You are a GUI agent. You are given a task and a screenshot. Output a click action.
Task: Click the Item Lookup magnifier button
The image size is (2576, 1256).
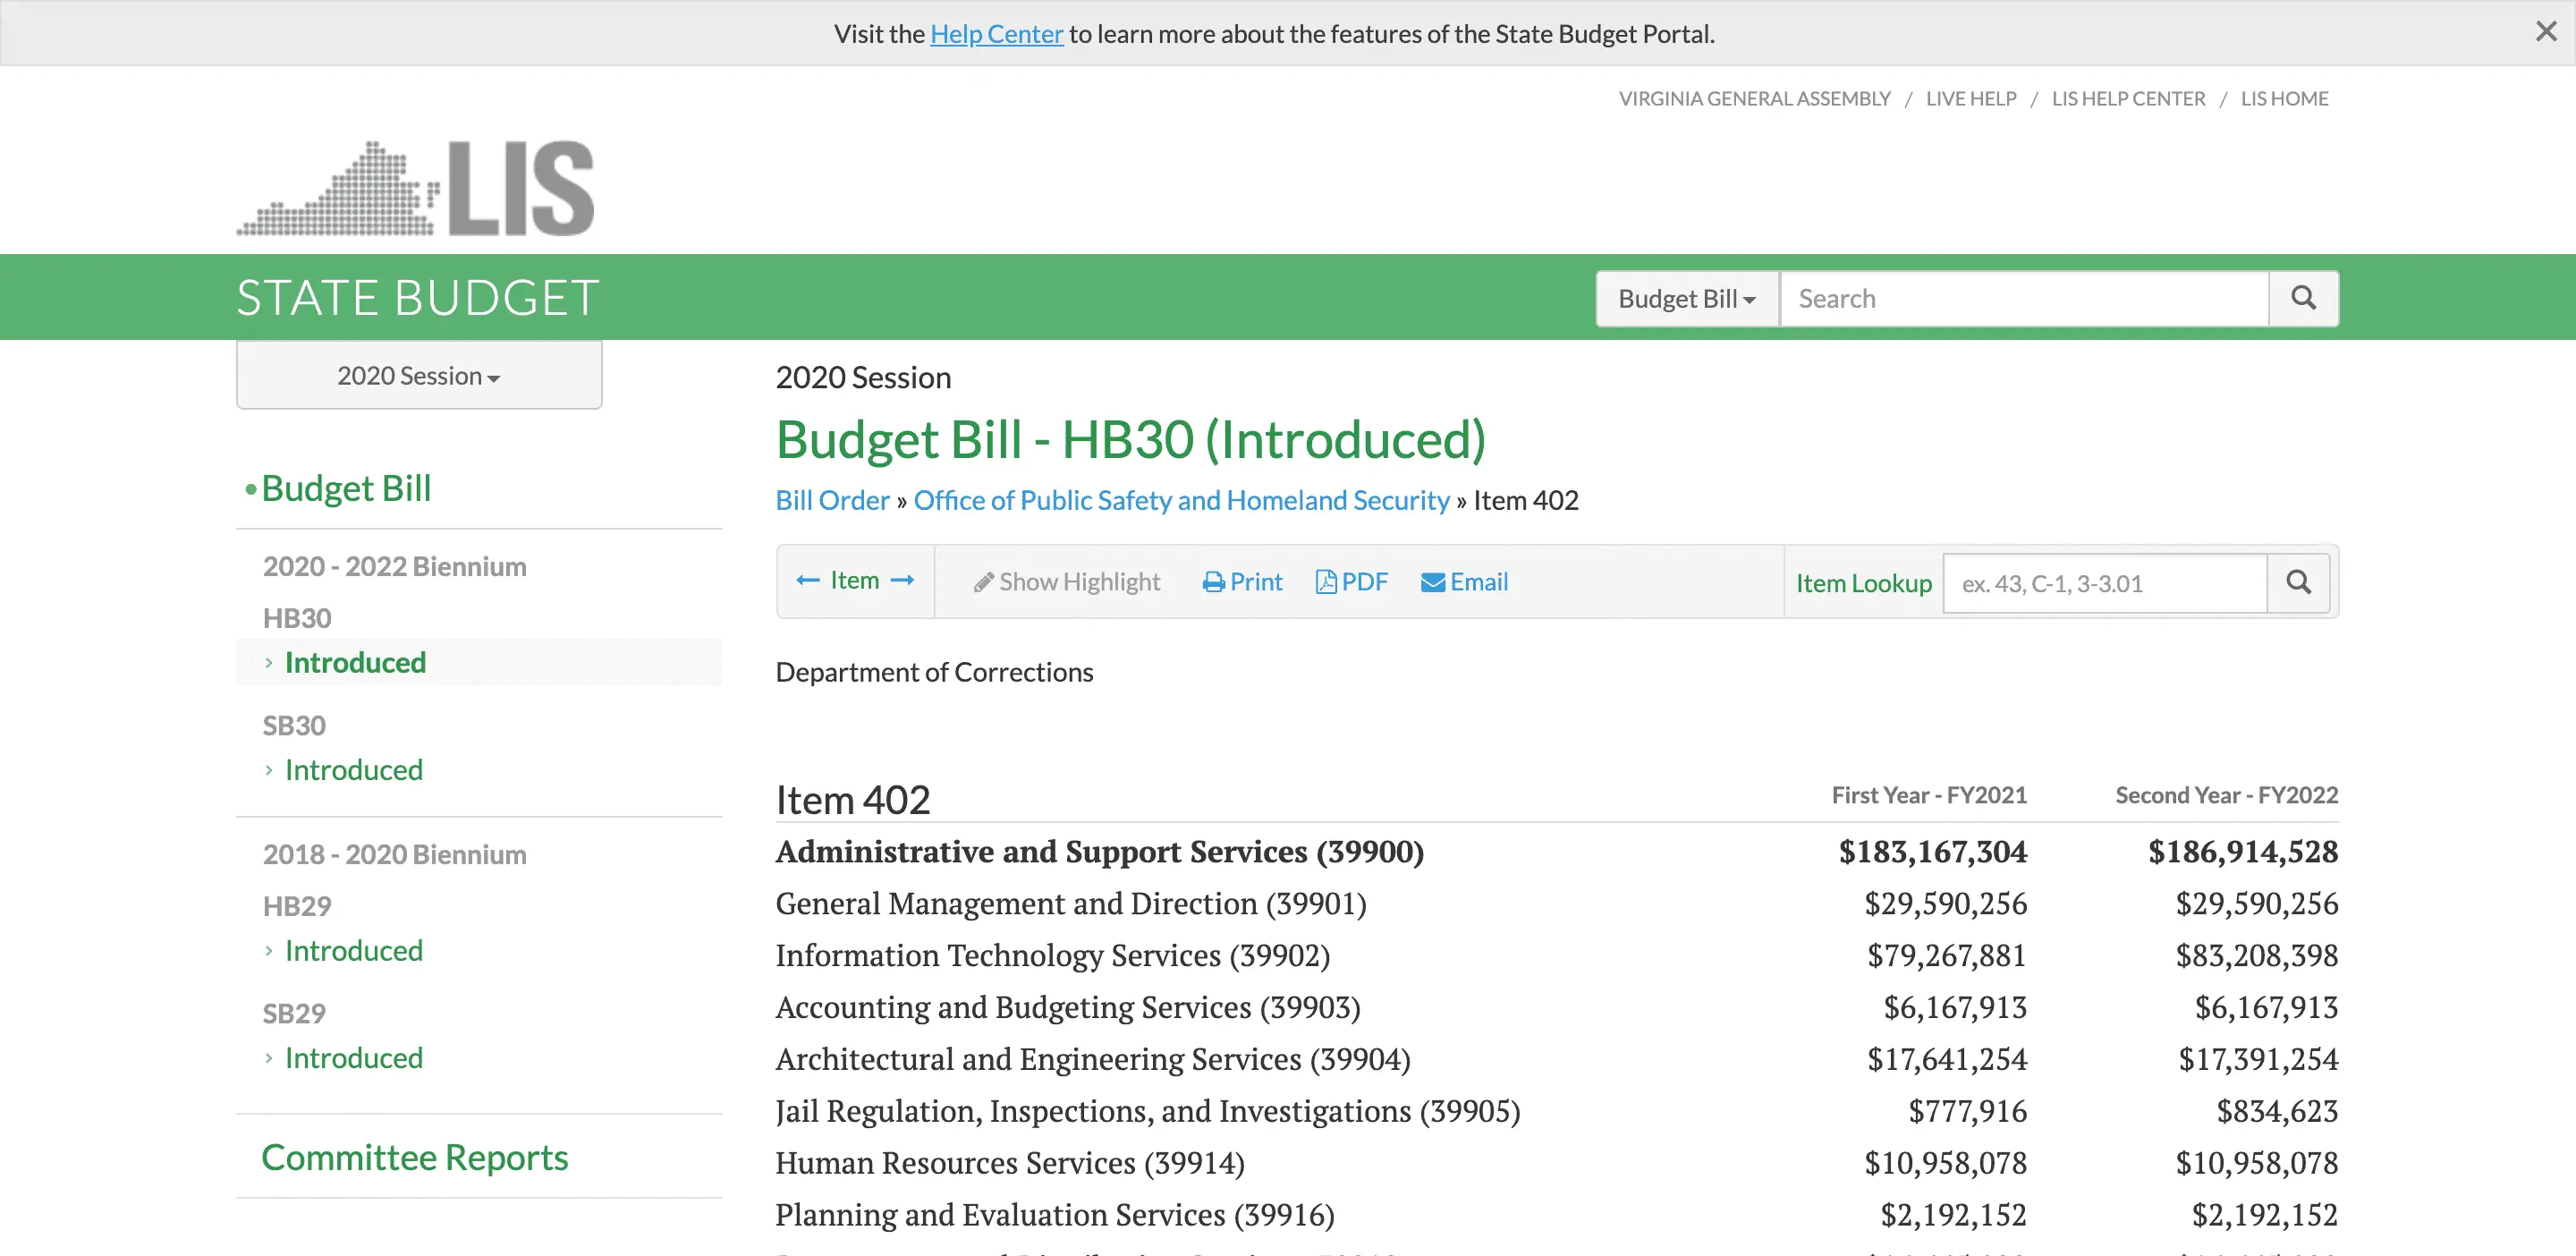(x=2298, y=583)
